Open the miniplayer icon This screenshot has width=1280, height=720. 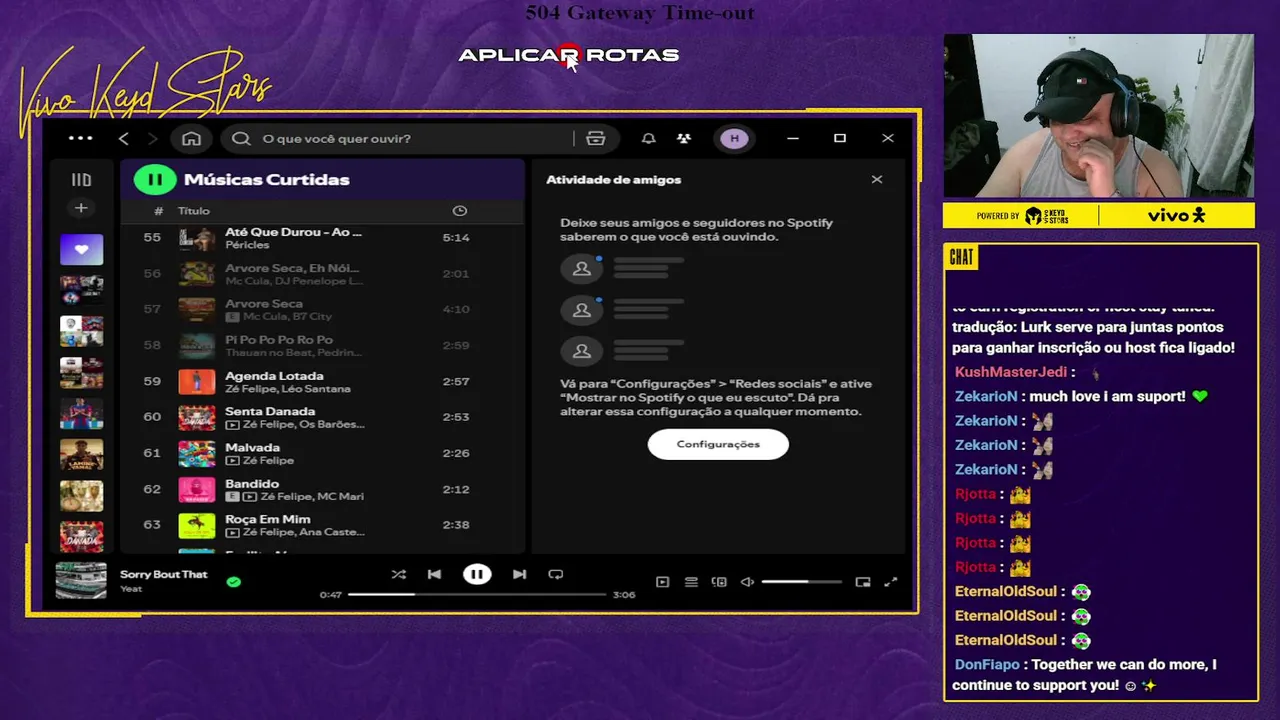[862, 582]
